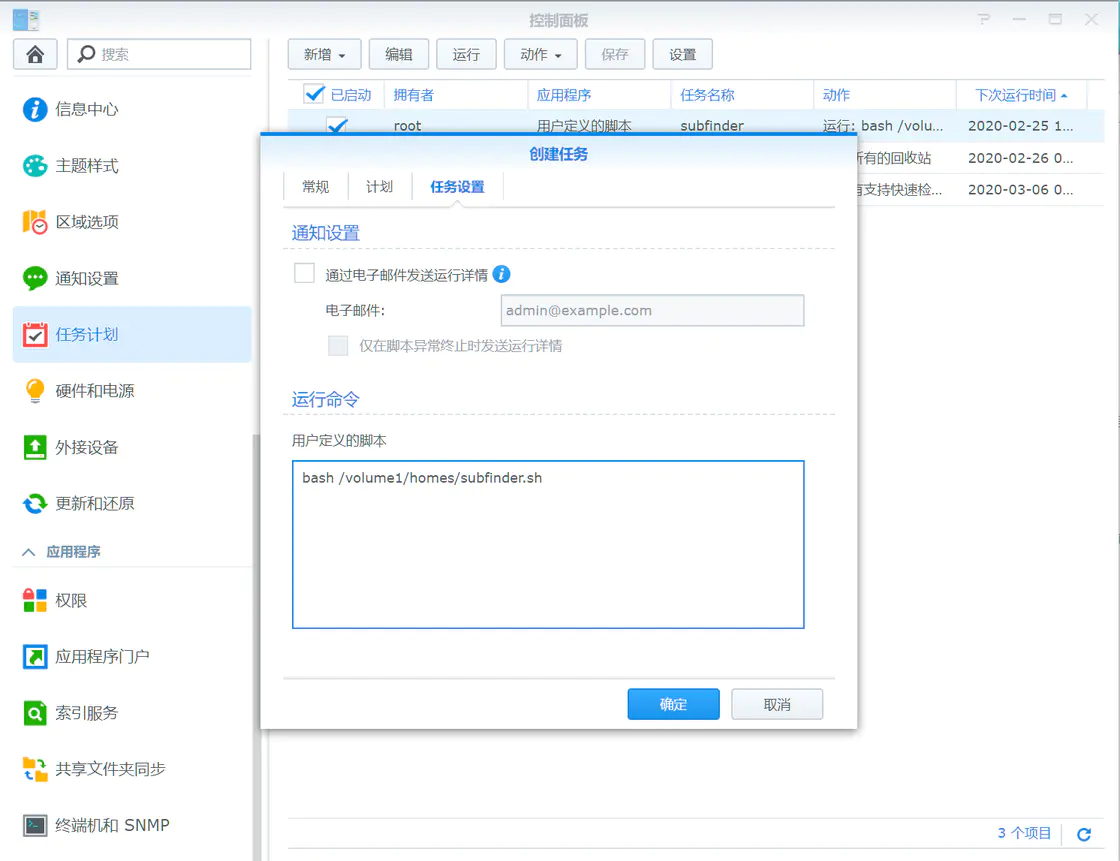The height and width of the screenshot is (861, 1120).
Task: Switch to the 计划 tab
Action: pos(379,186)
